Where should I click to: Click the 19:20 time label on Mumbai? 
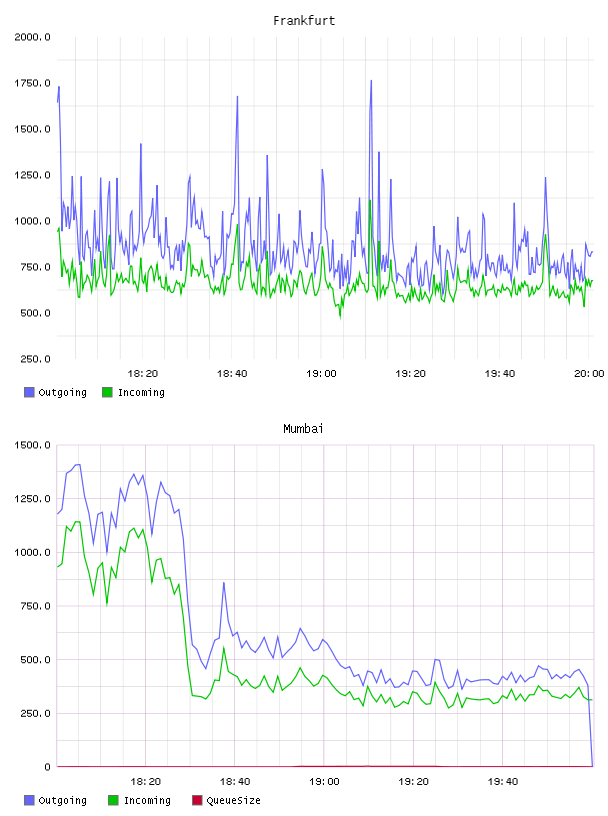pyautogui.click(x=413, y=782)
